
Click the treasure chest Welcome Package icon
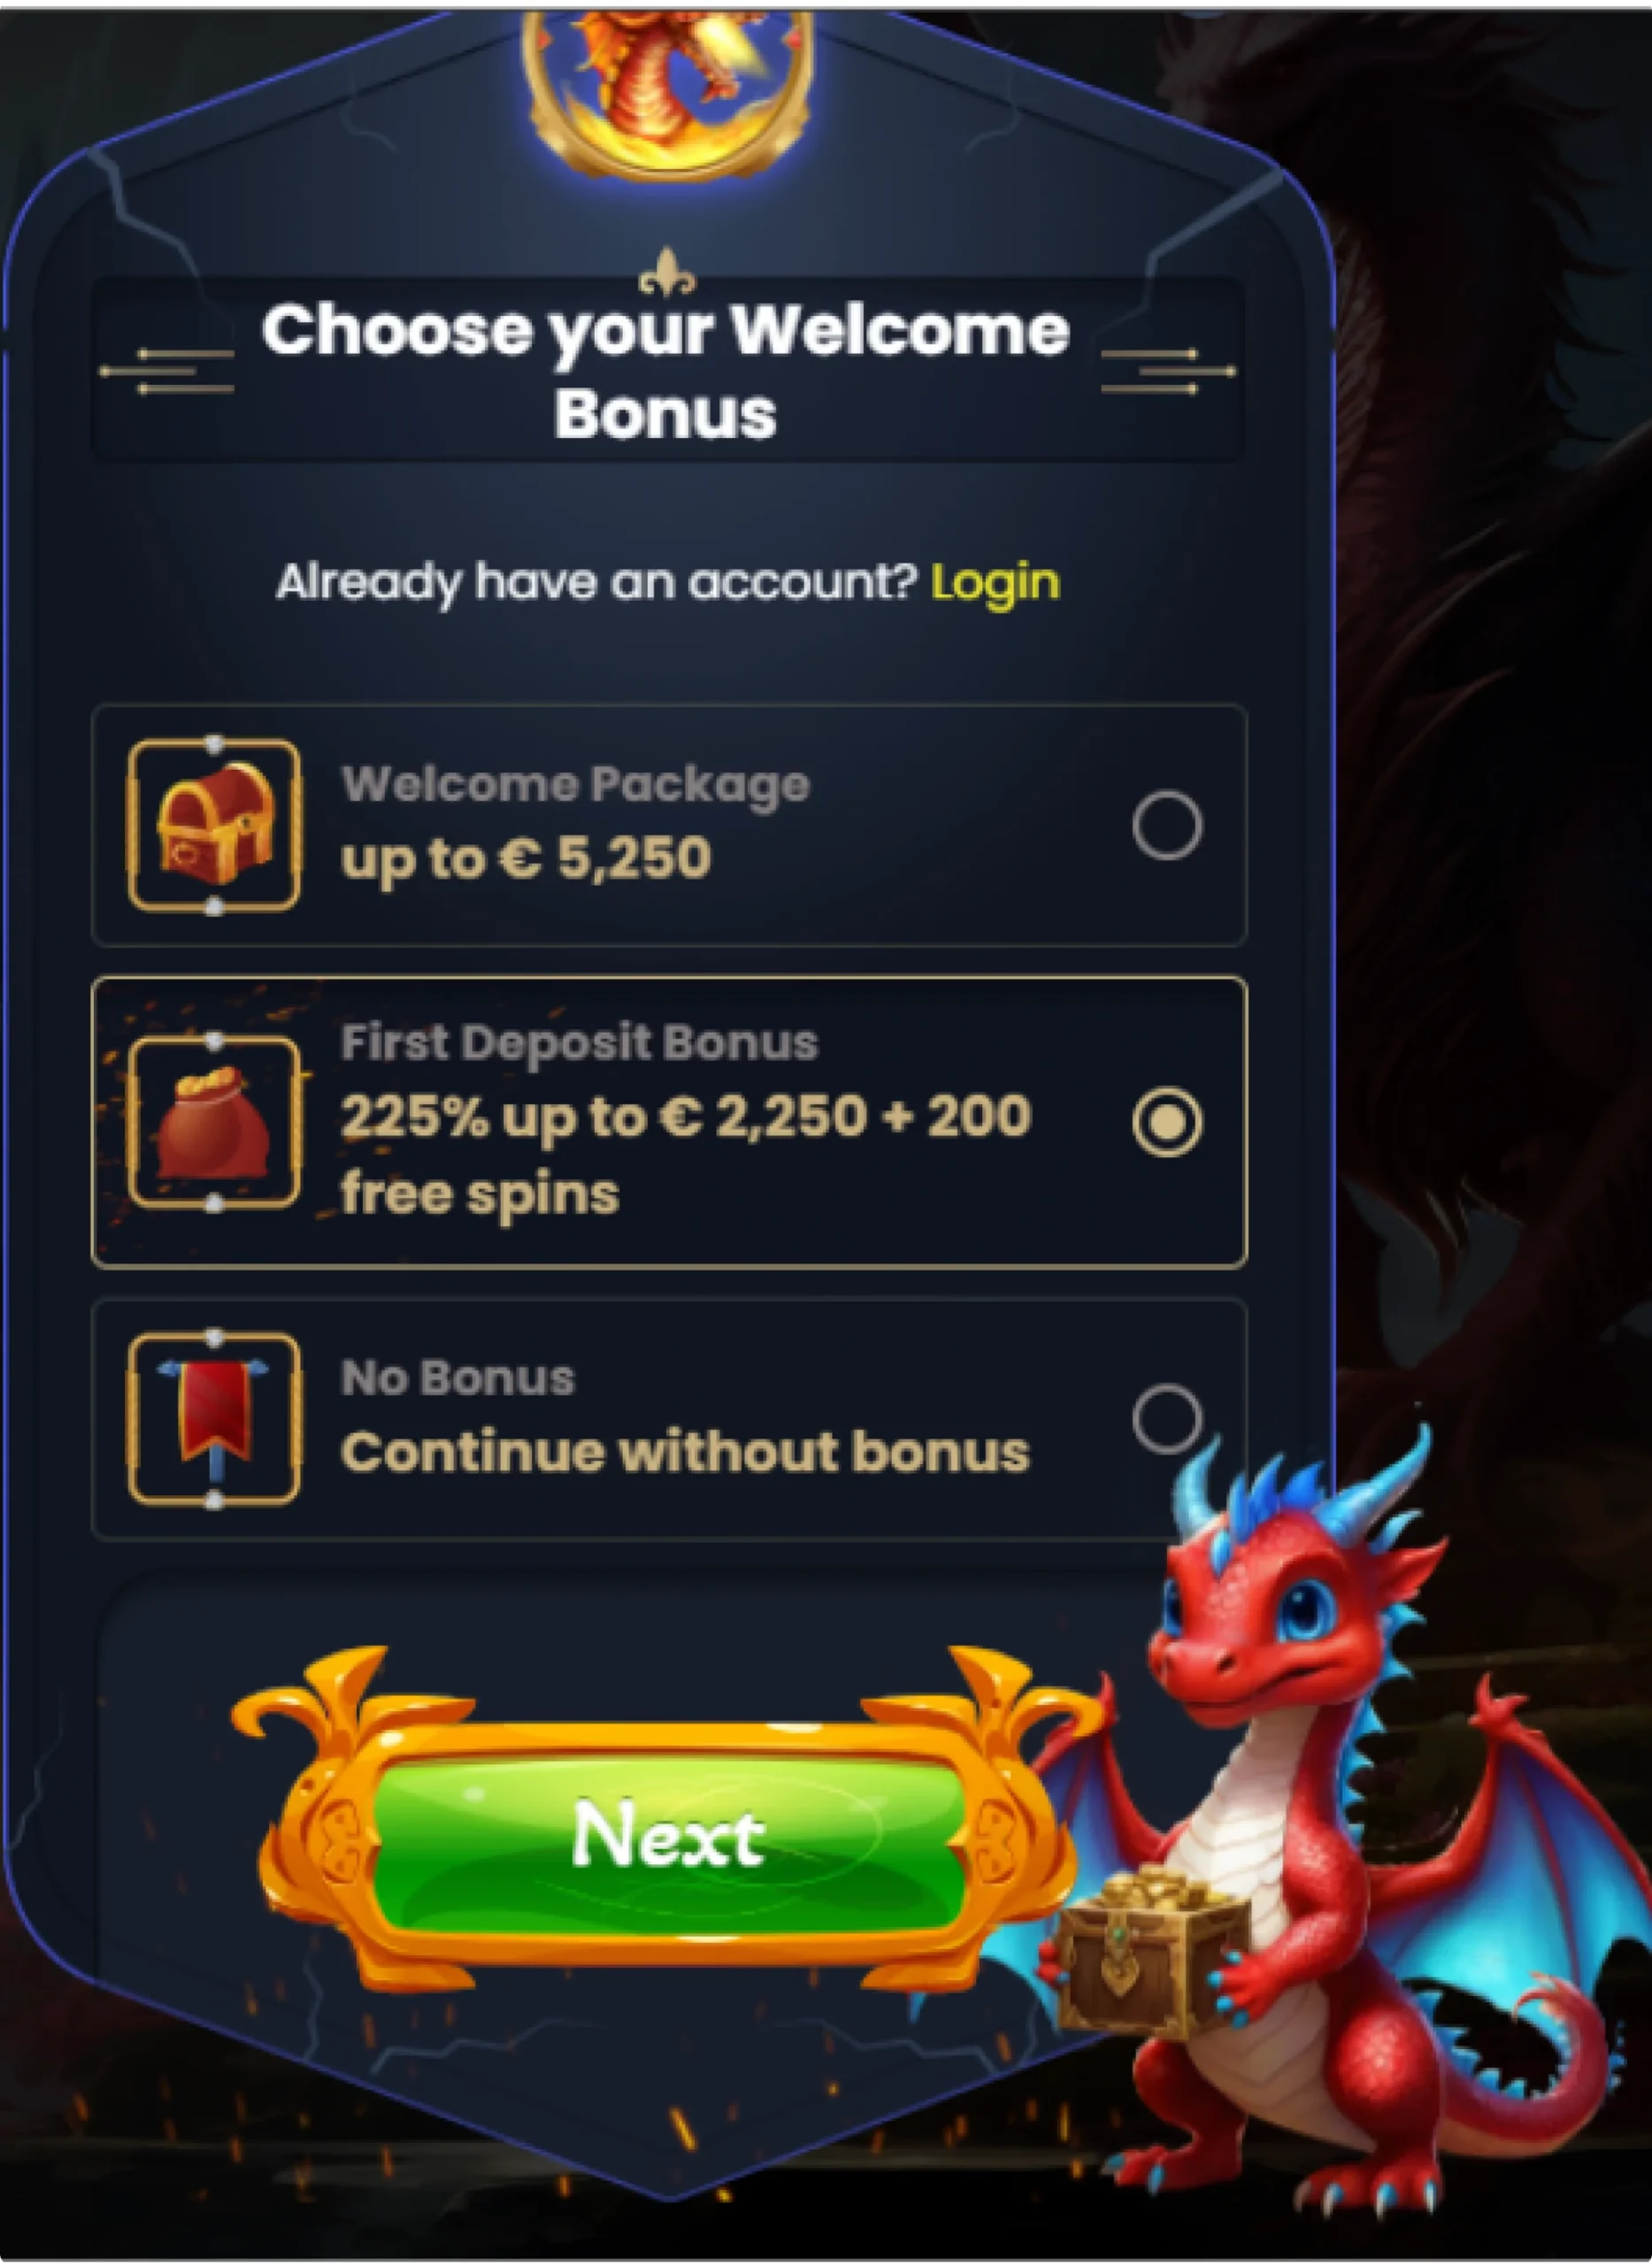tap(214, 825)
